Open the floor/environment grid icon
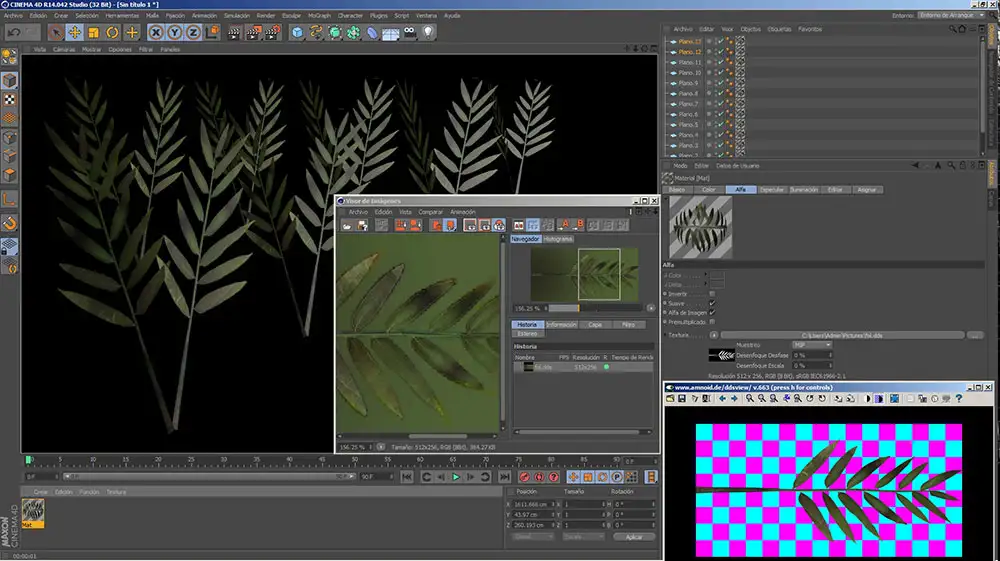The height and width of the screenshot is (561, 1000). click(390, 32)
